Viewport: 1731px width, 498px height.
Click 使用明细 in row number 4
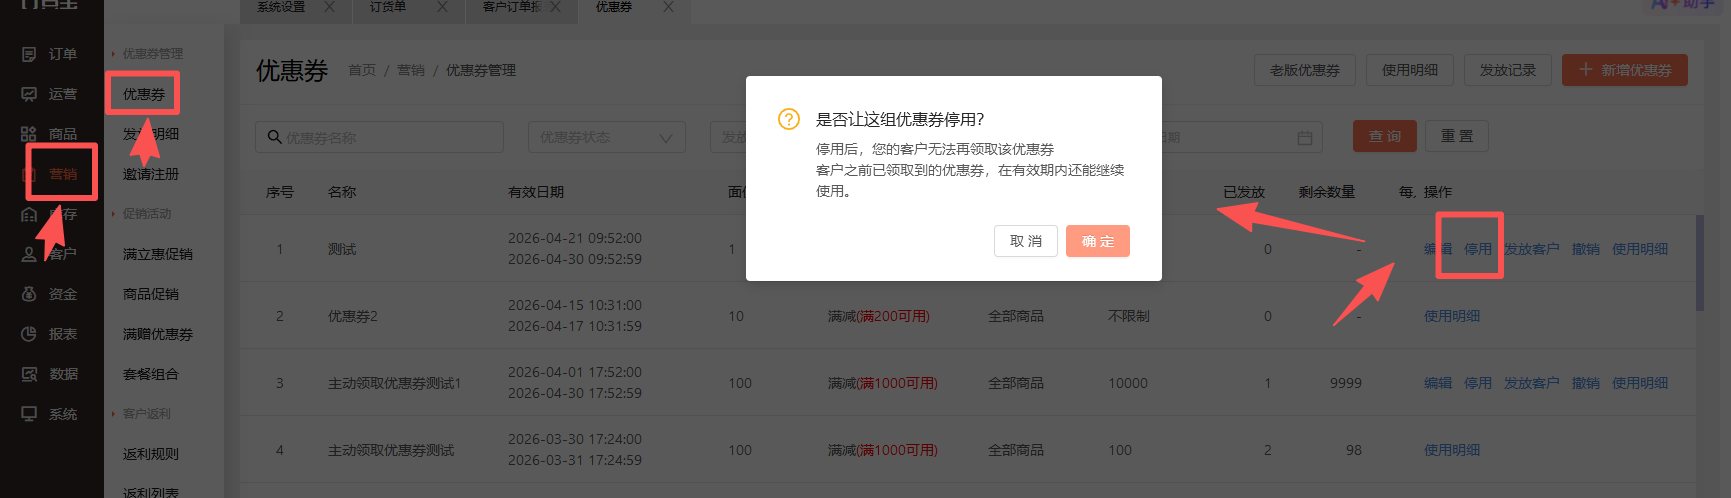click(1452, 450)
